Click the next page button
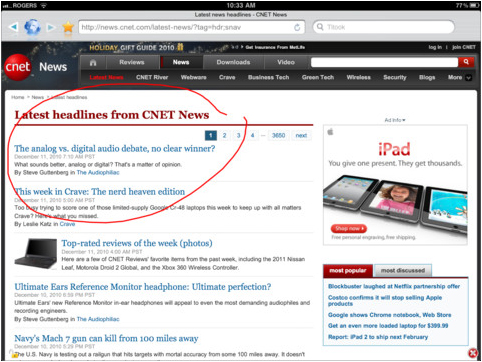482x362 pixels. point(301,135)
